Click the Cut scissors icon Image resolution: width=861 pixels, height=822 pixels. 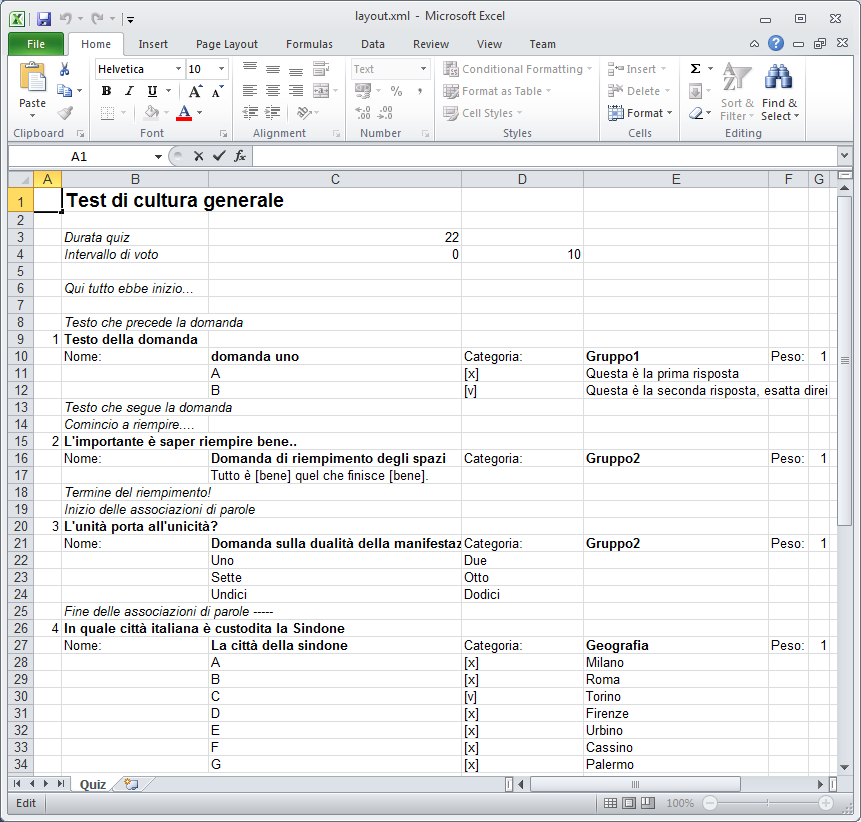65,69
